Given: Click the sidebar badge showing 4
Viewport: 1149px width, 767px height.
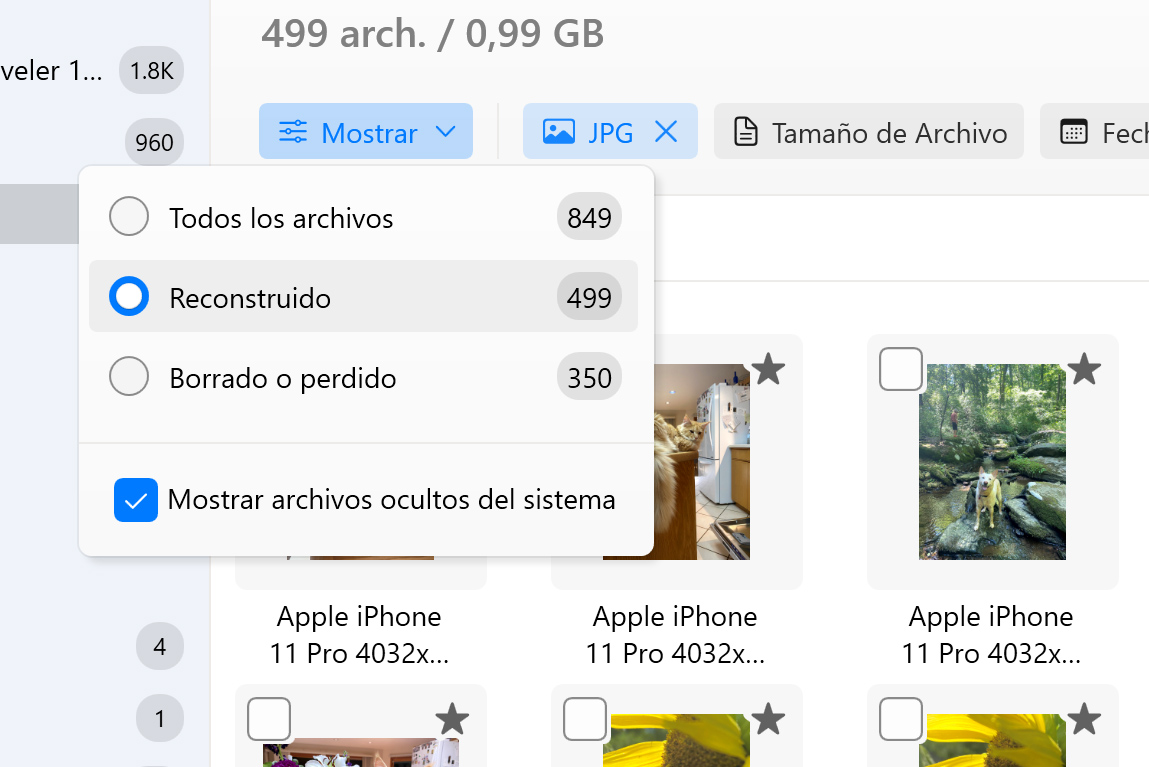Looking at the screenshot, I should pyautogui.click(x=160, y=646).
